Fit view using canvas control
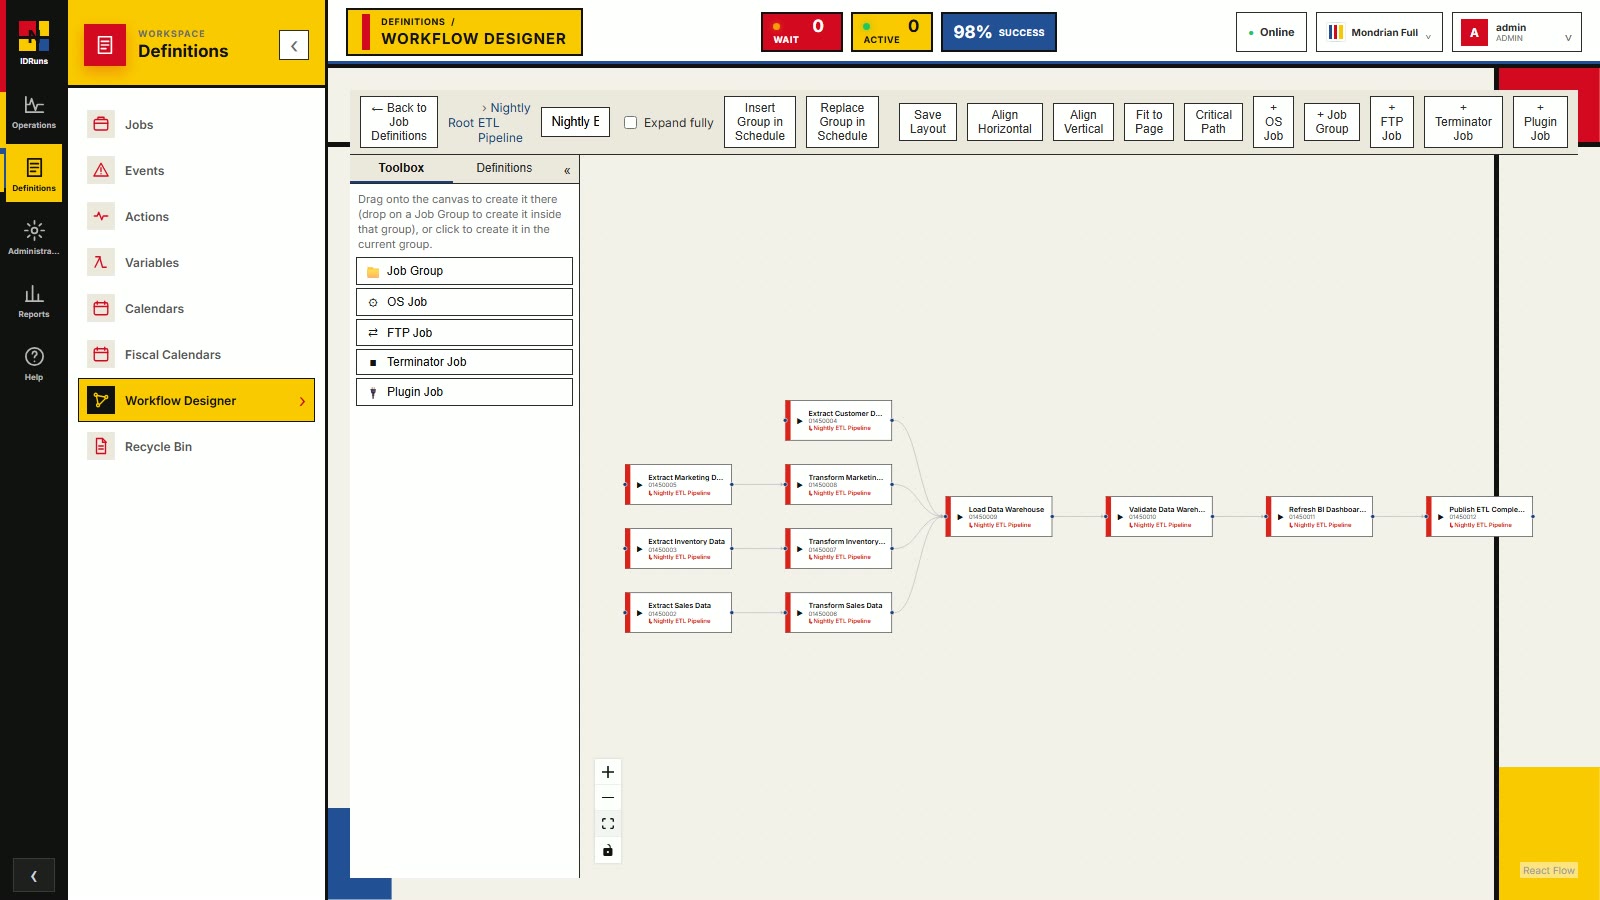1600x900 pixels. click(608, 824)
